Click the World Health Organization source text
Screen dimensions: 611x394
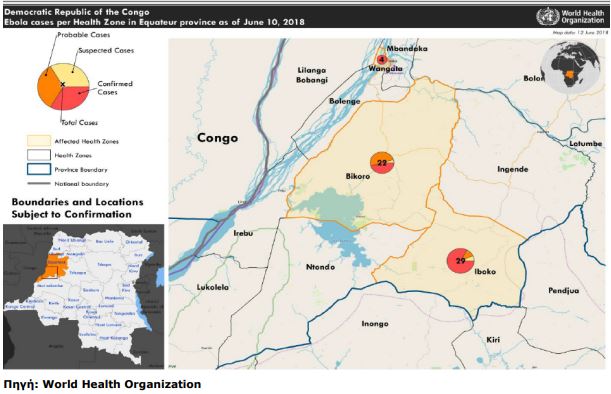pyautogui.click(x=122, y=384)
